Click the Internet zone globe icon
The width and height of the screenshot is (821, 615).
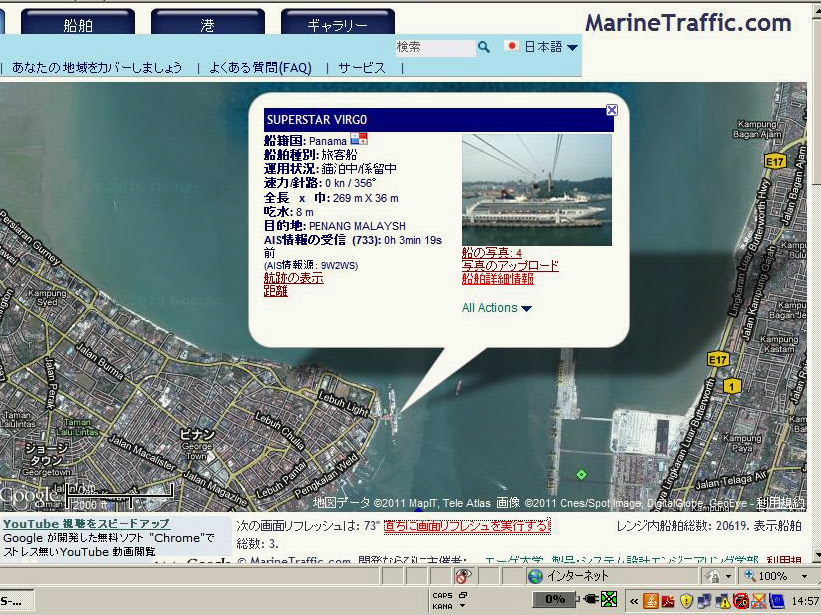pyautogui.click(x=535, y=576)
